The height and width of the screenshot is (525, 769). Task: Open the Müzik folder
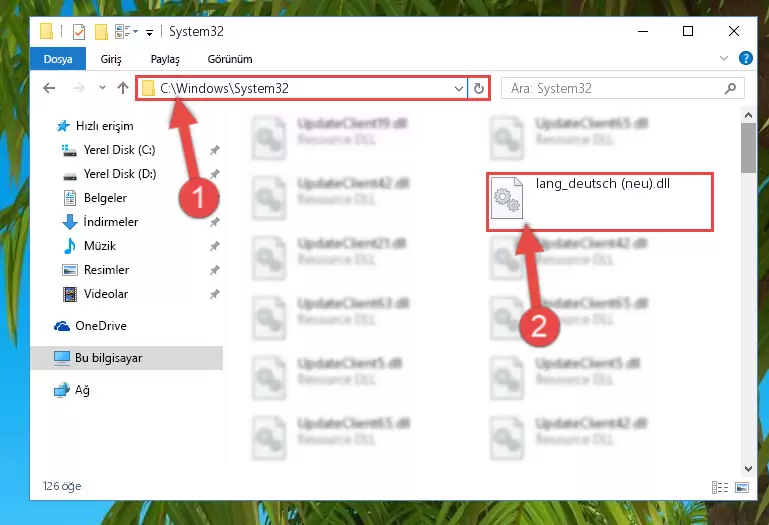coord(100,246)
